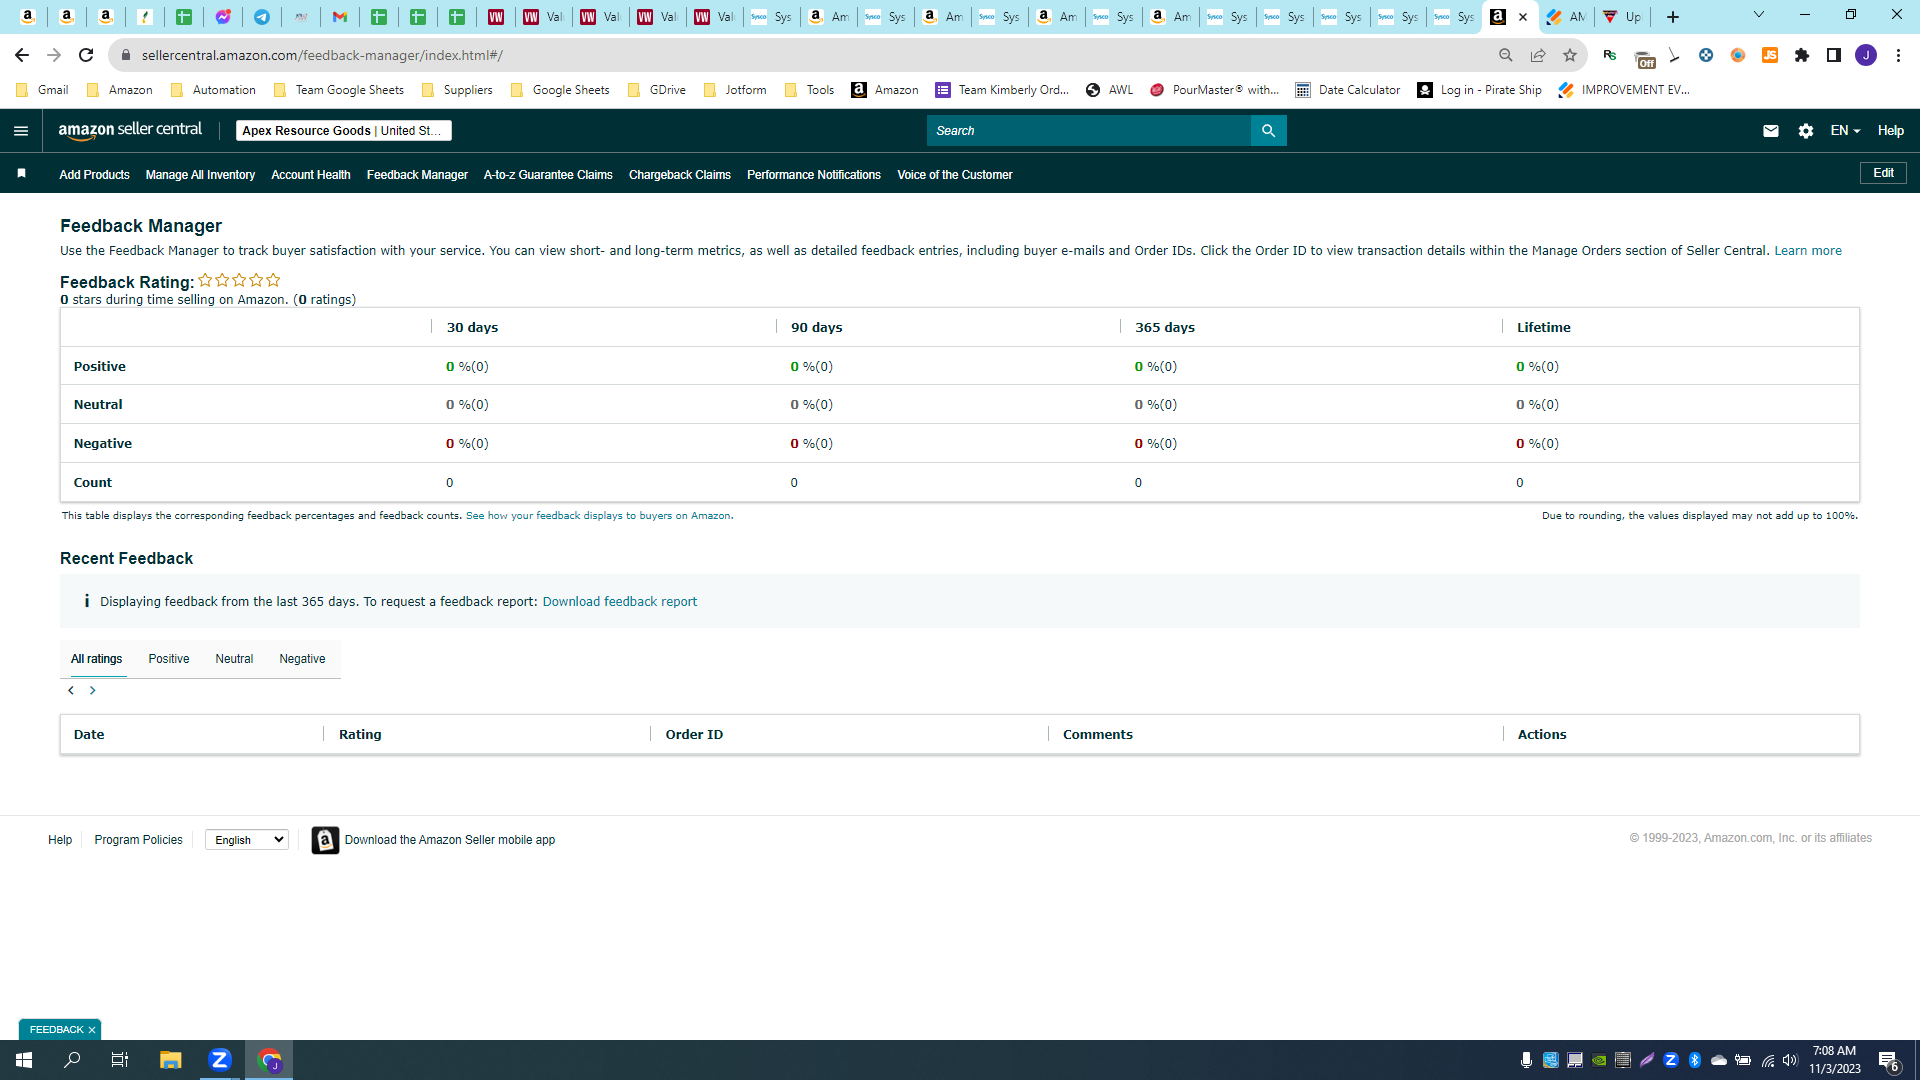Bookmark this page with the star icon
The image size is (1920, 1080).
1570,55
